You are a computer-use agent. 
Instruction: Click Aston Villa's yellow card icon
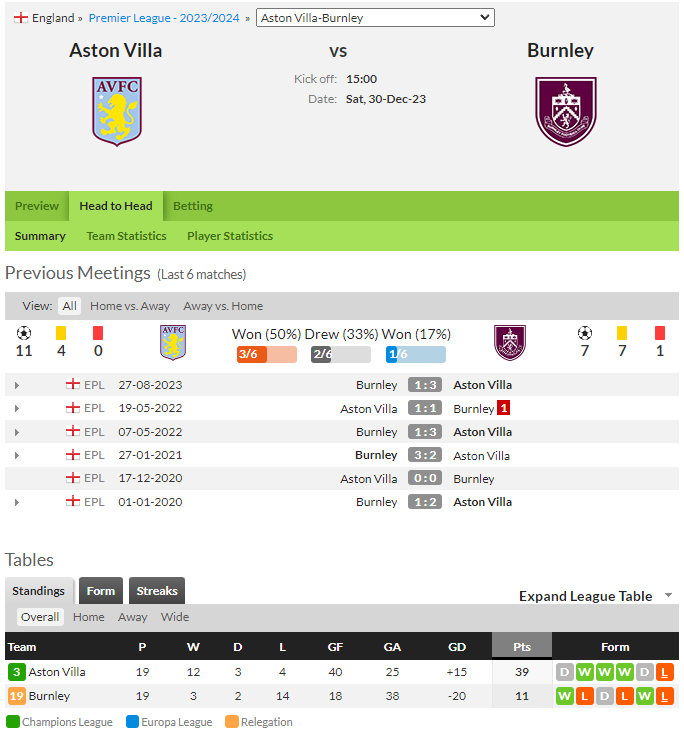pyautogui.click(x=61, y=333)
